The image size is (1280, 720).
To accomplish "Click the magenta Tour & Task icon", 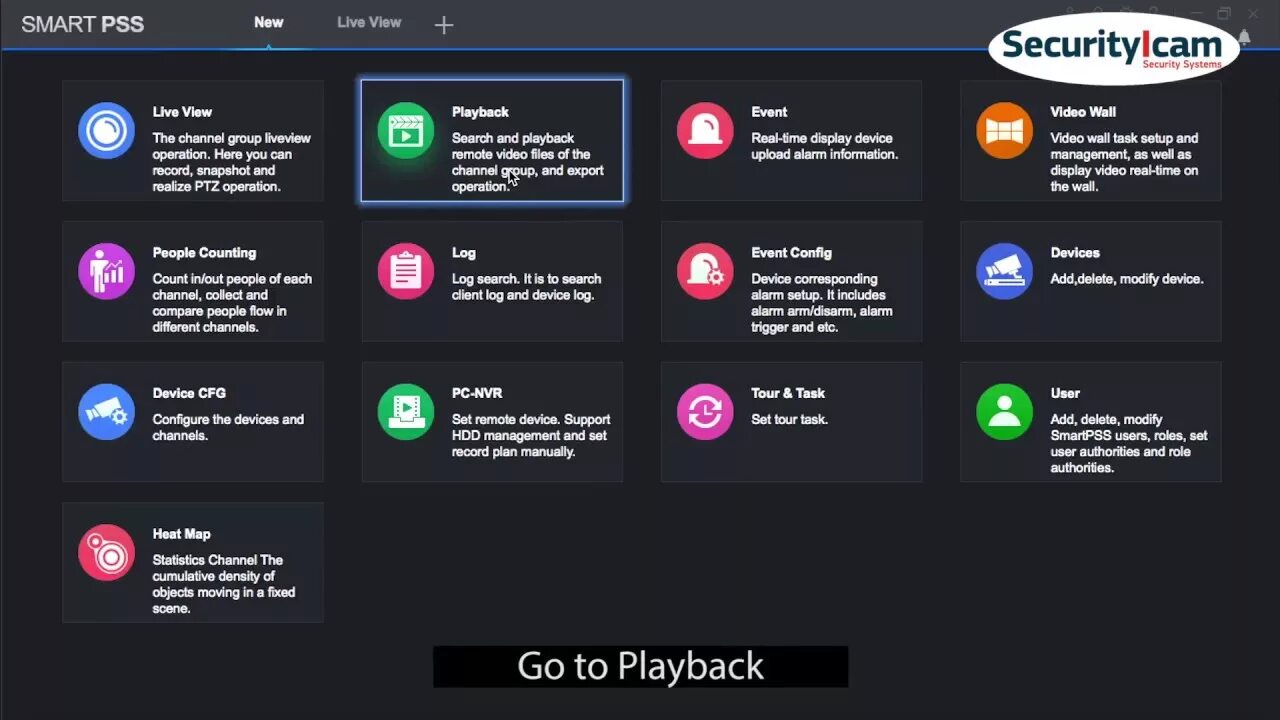I will pyautogui.click(x=705, y=412).
